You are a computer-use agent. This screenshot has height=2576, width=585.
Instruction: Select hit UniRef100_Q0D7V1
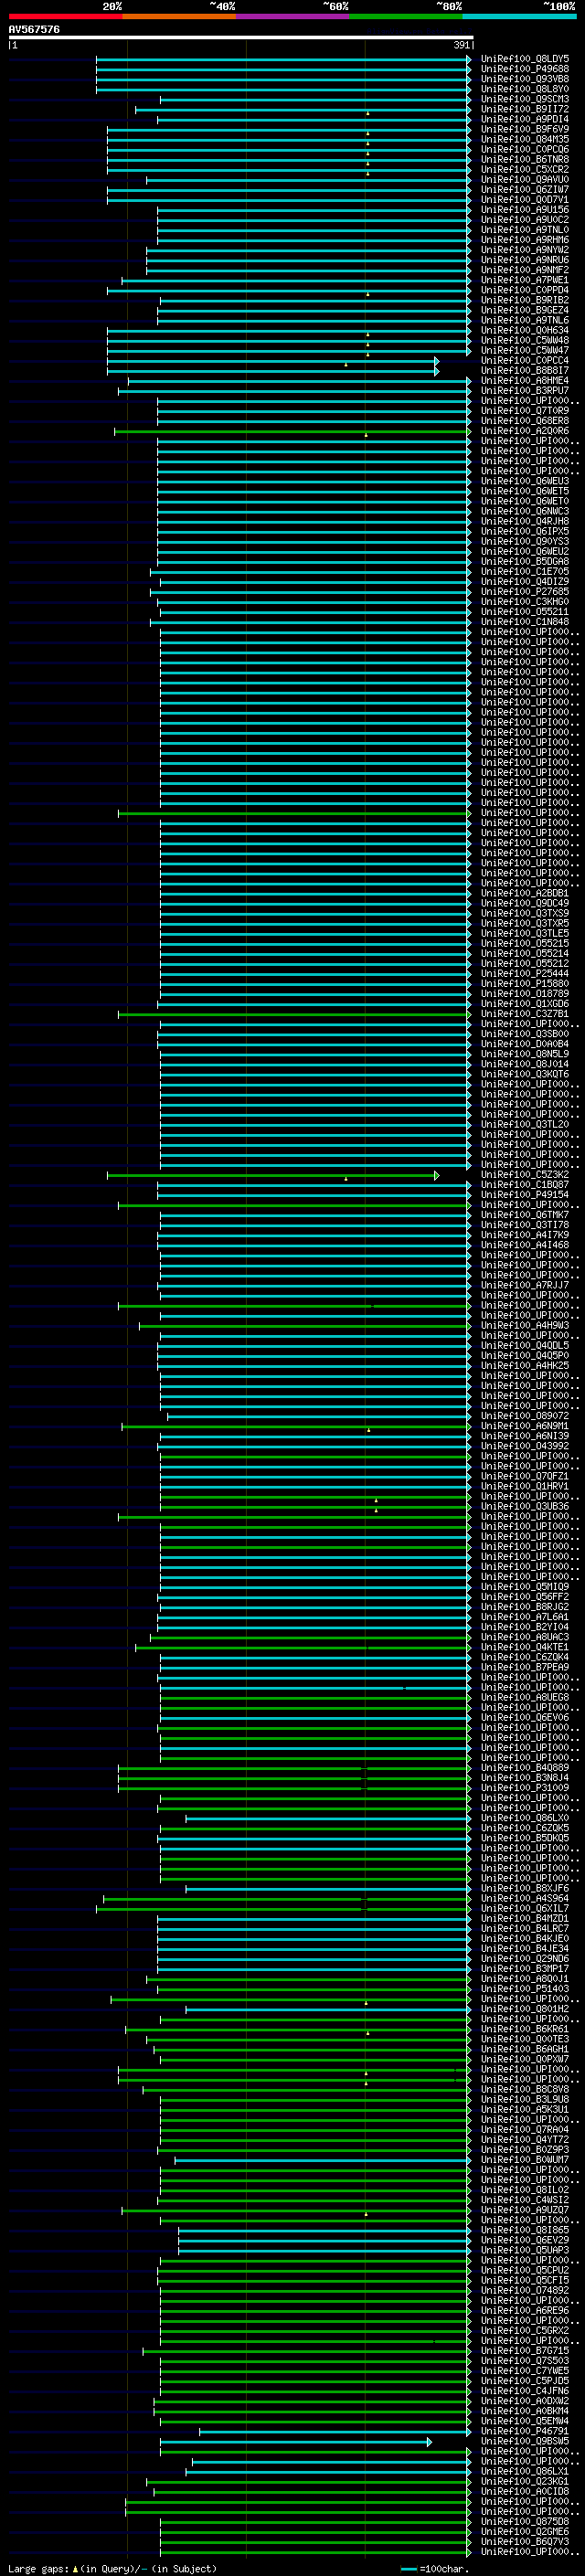click(525, 199)
